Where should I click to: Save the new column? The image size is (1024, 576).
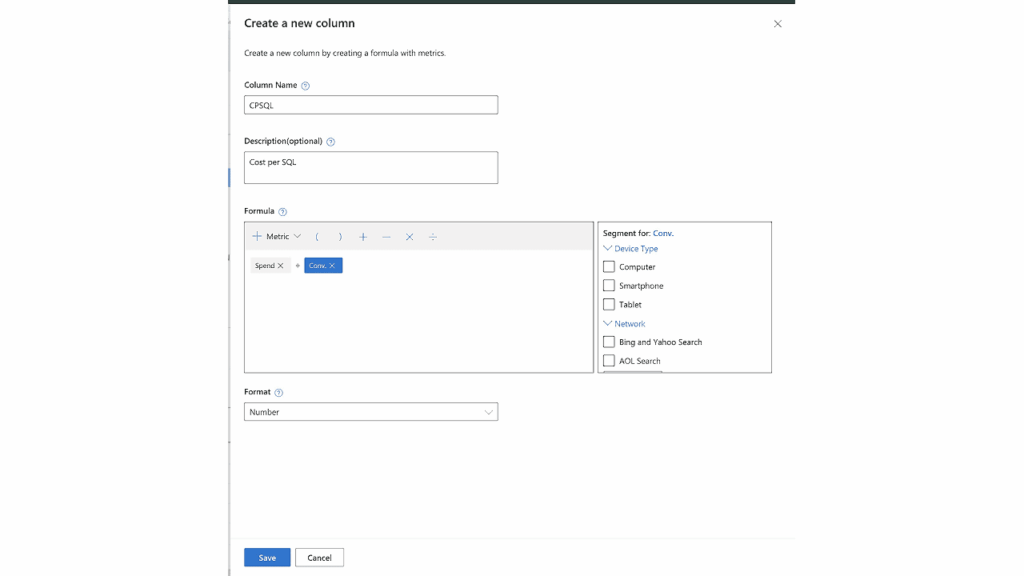point(266,557)
